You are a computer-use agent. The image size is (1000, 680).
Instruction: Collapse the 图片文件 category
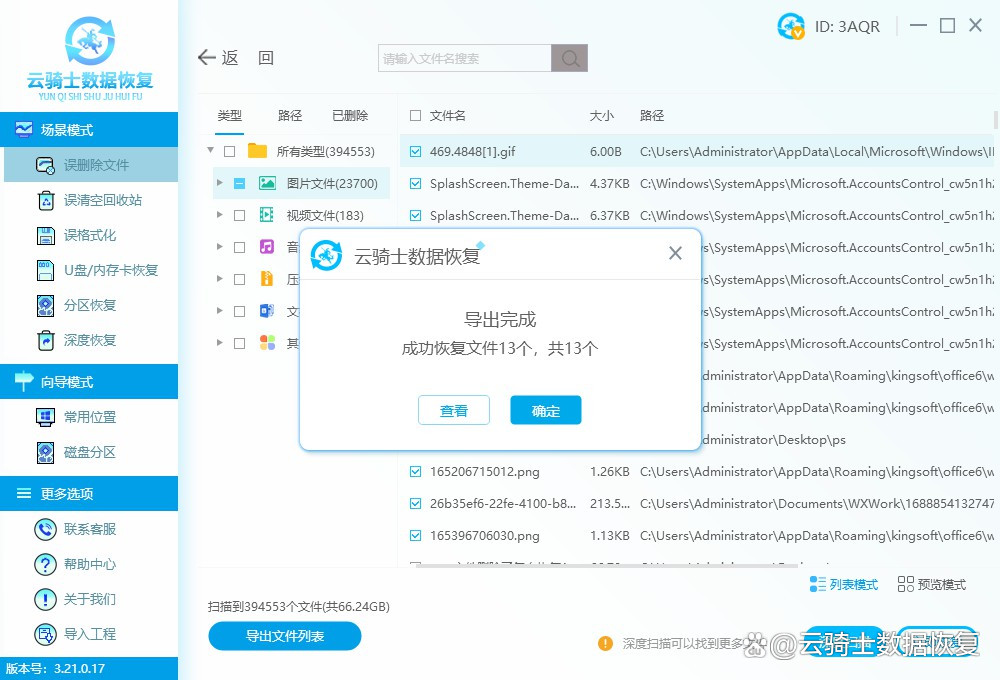219,183
